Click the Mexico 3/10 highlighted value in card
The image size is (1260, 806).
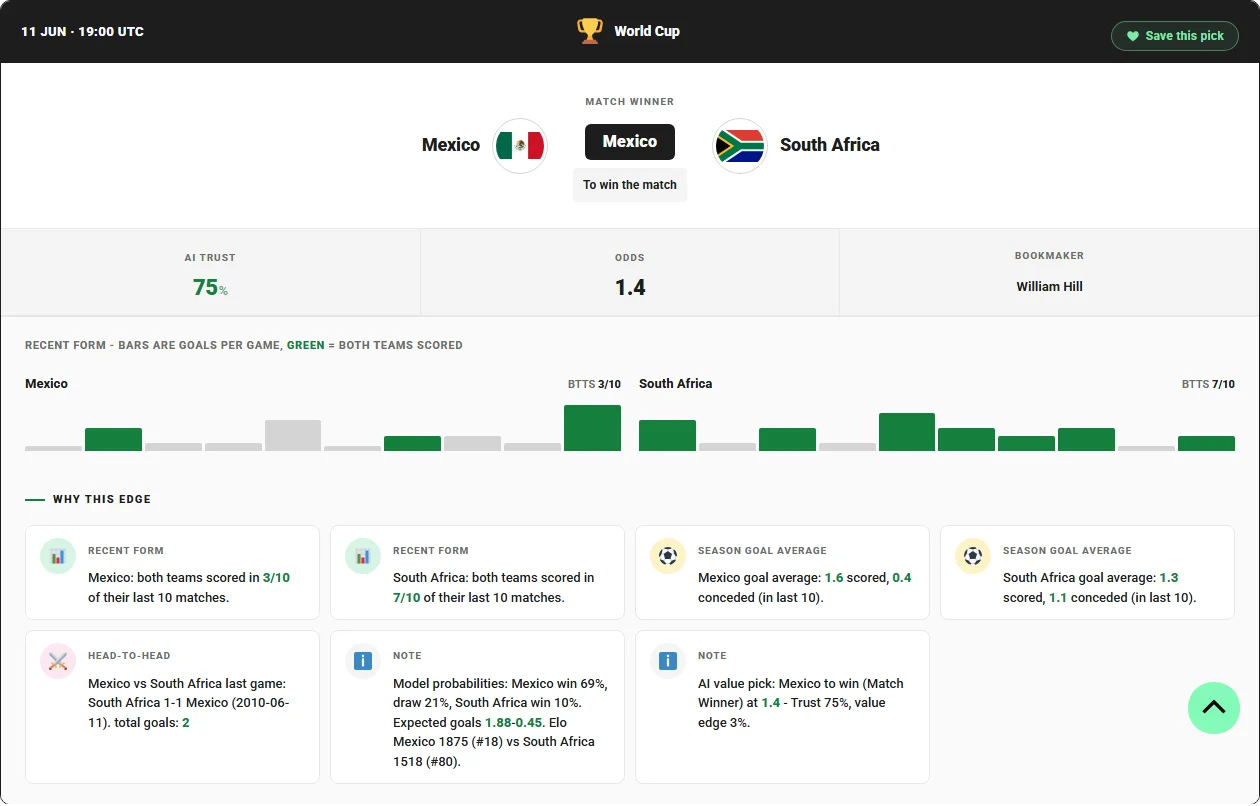tap(276, 578)
